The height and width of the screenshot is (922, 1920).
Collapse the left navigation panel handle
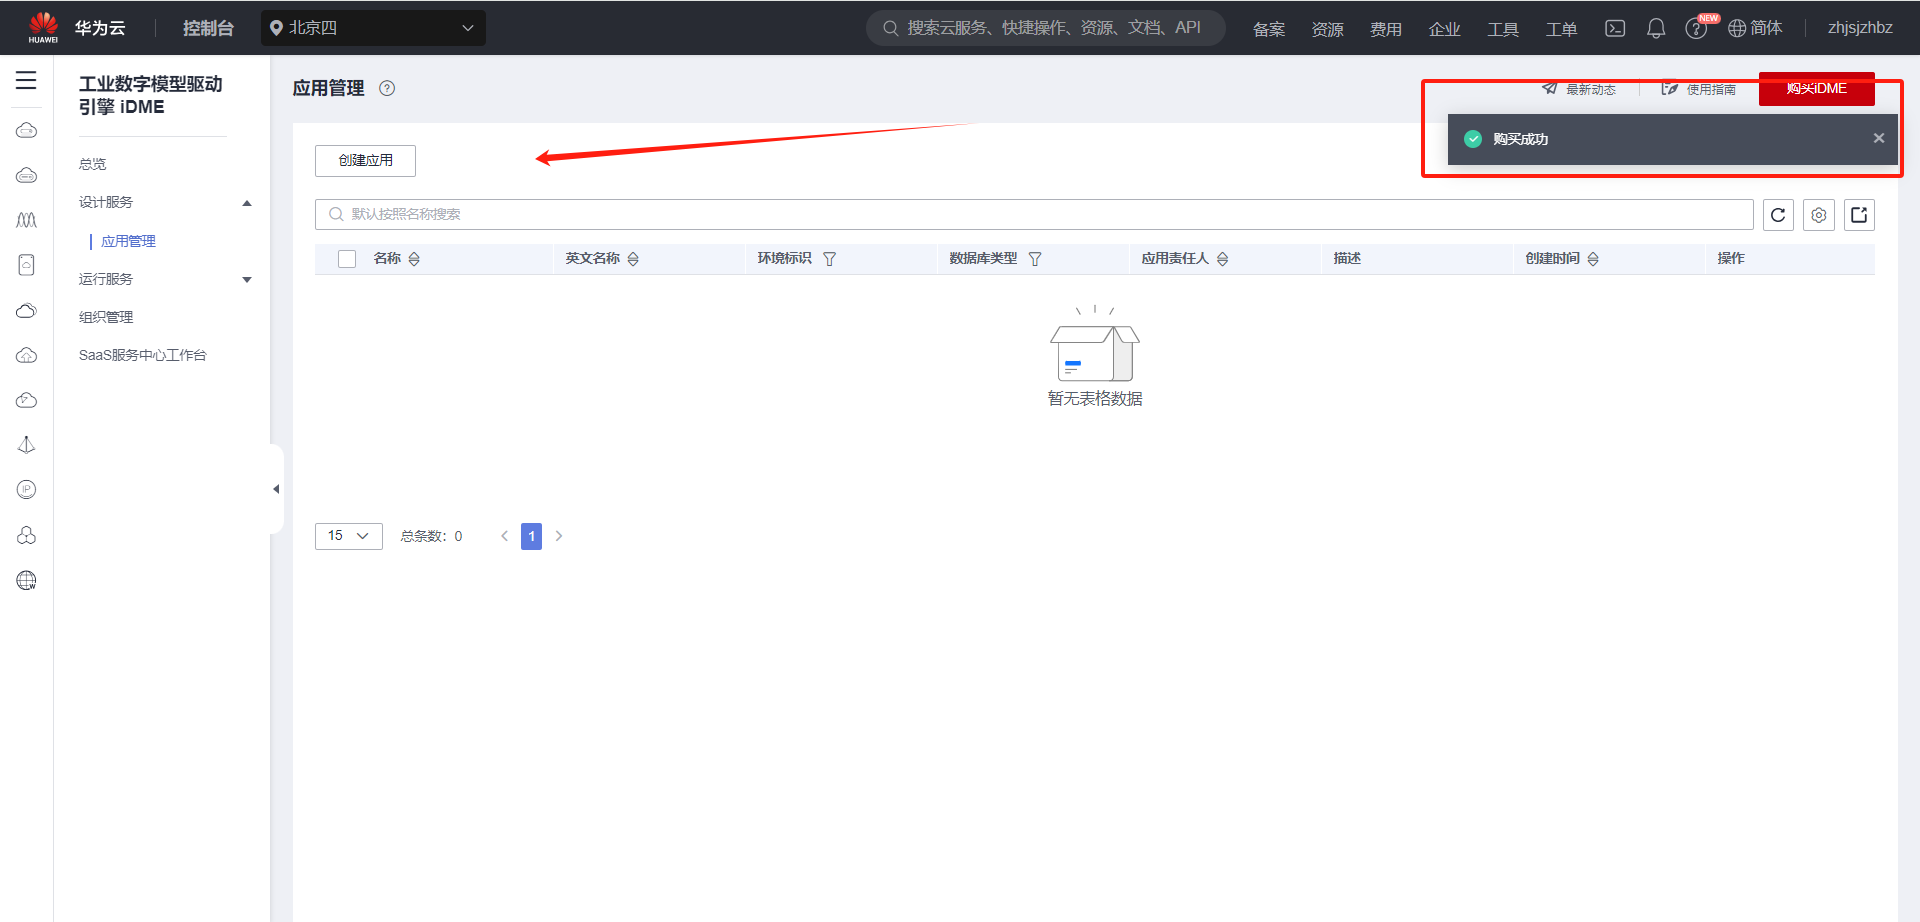click(276, 489)
